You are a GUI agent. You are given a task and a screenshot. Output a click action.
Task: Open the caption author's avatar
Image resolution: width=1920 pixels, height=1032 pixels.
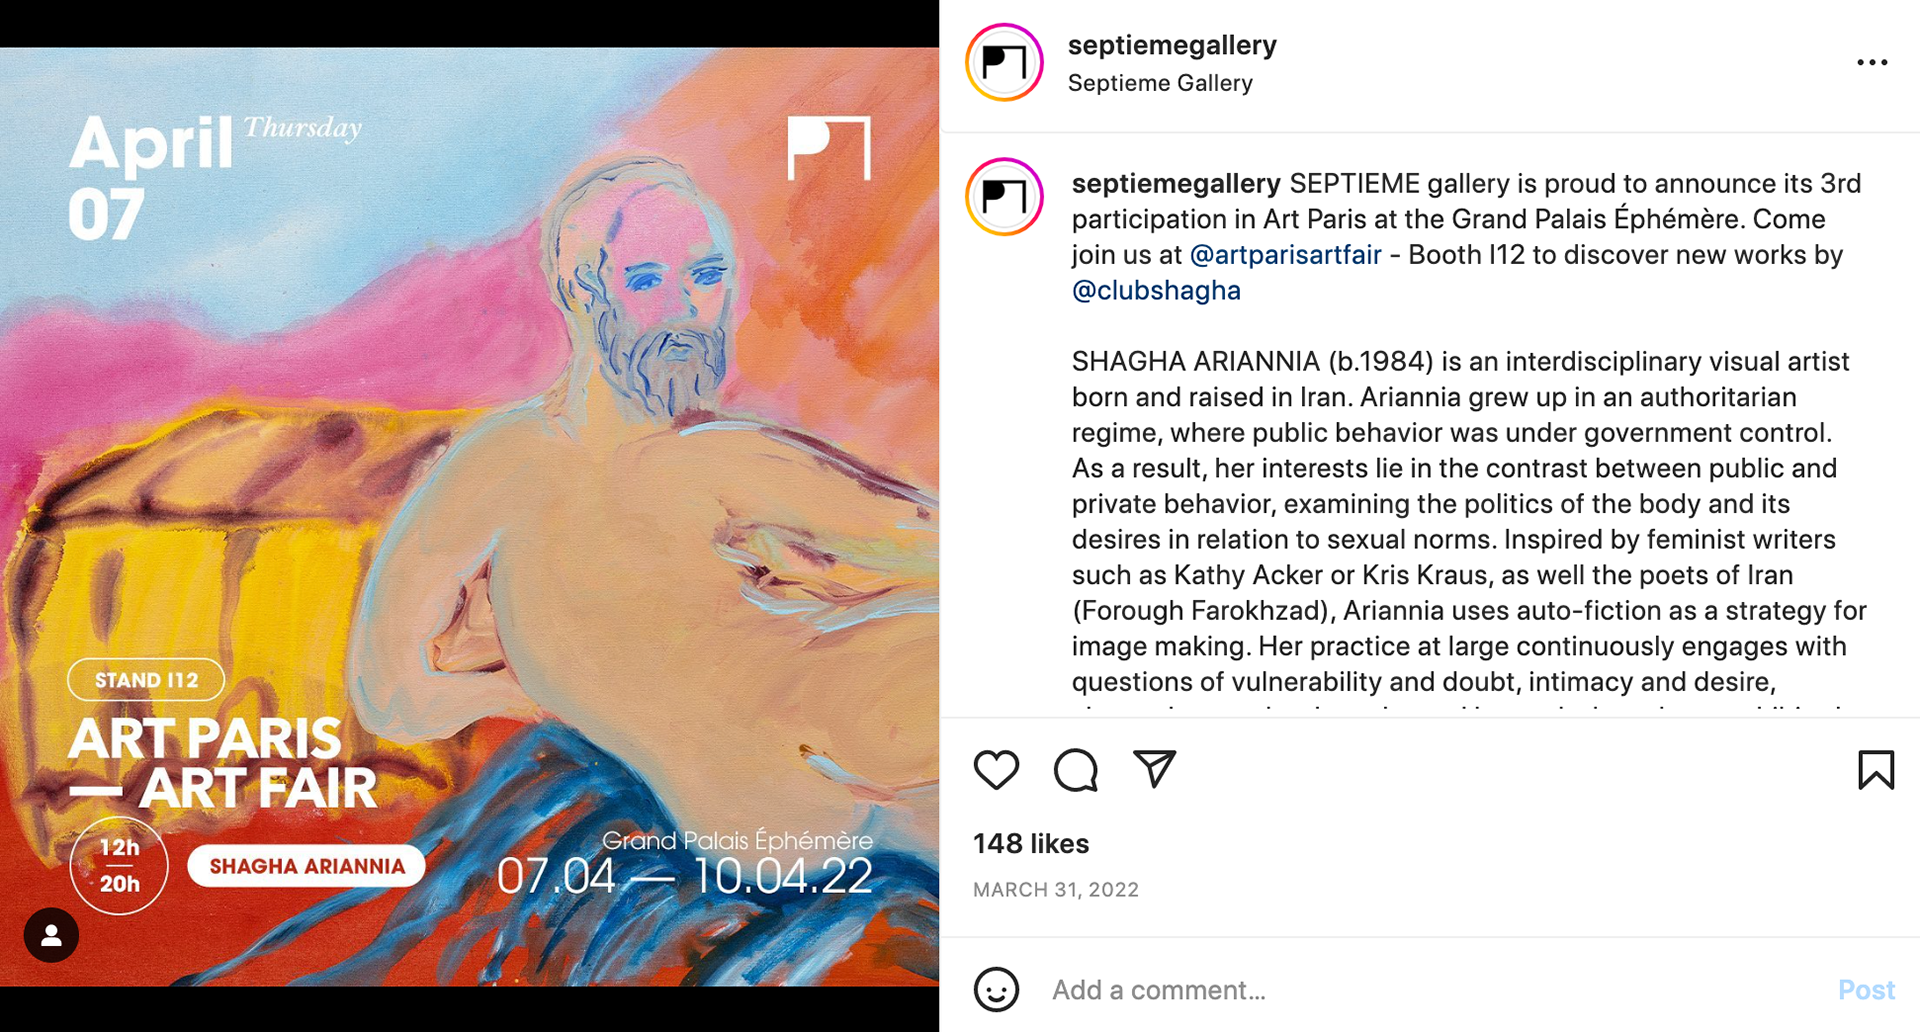point(1004,197)
